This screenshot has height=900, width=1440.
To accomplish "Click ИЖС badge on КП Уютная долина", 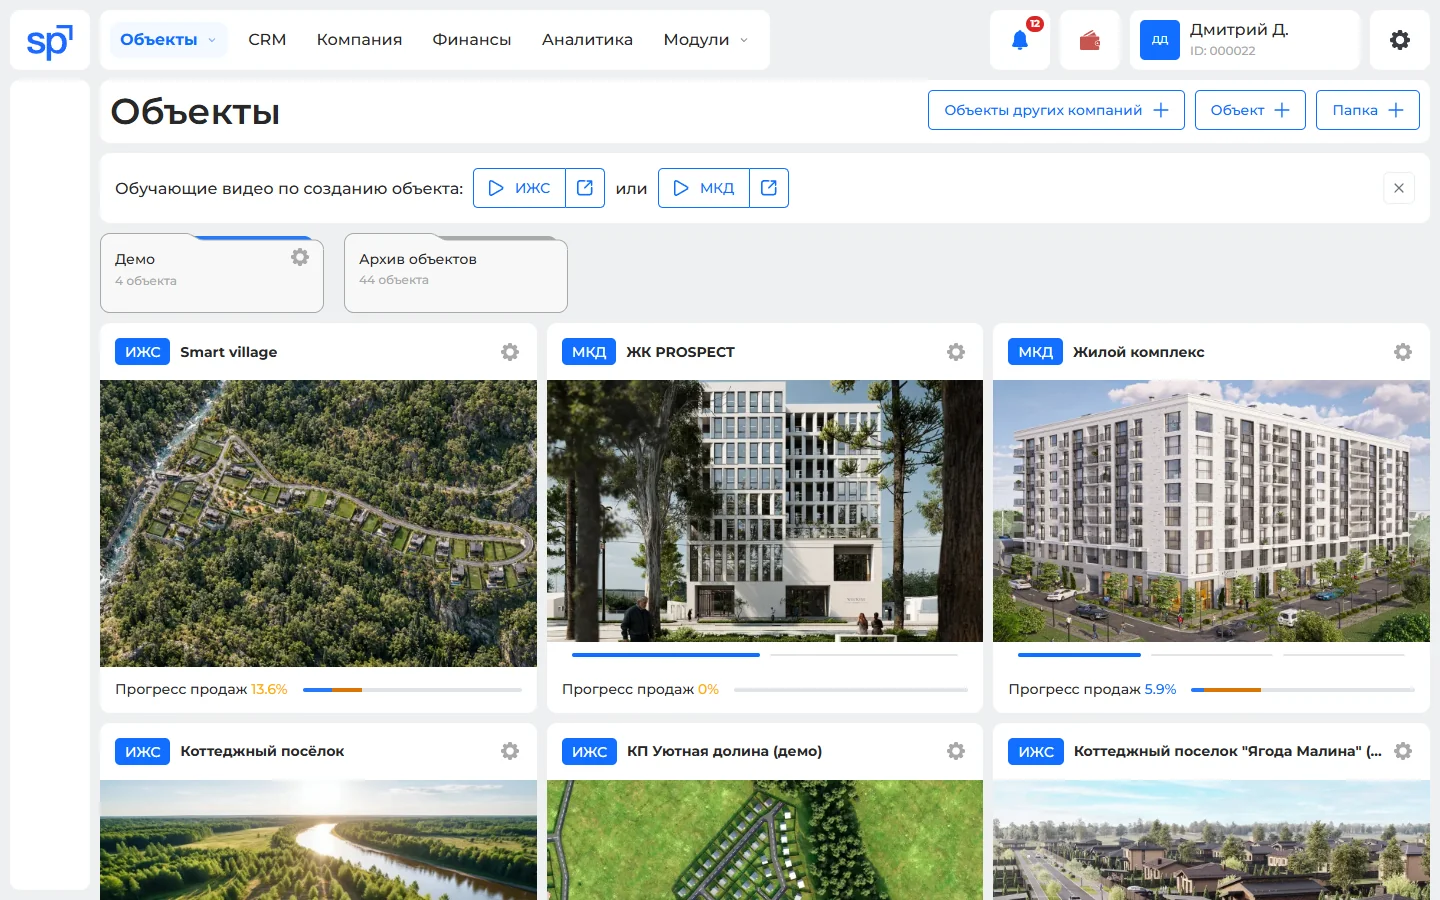I will (x=589, y=751).
